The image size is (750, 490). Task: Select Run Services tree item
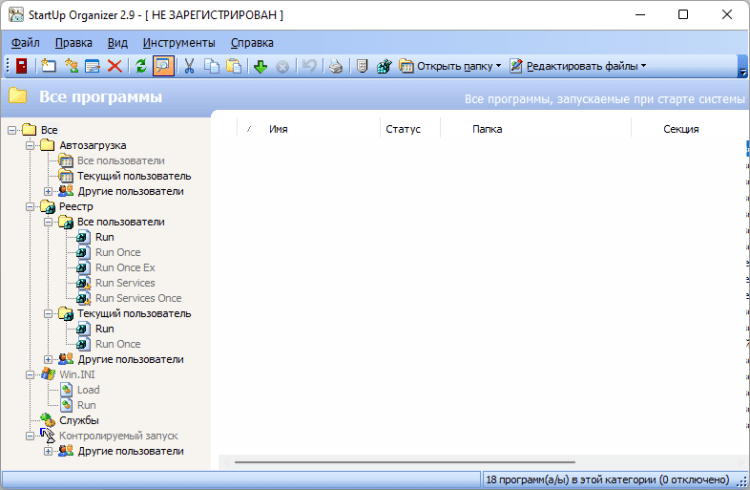(125, 283)
